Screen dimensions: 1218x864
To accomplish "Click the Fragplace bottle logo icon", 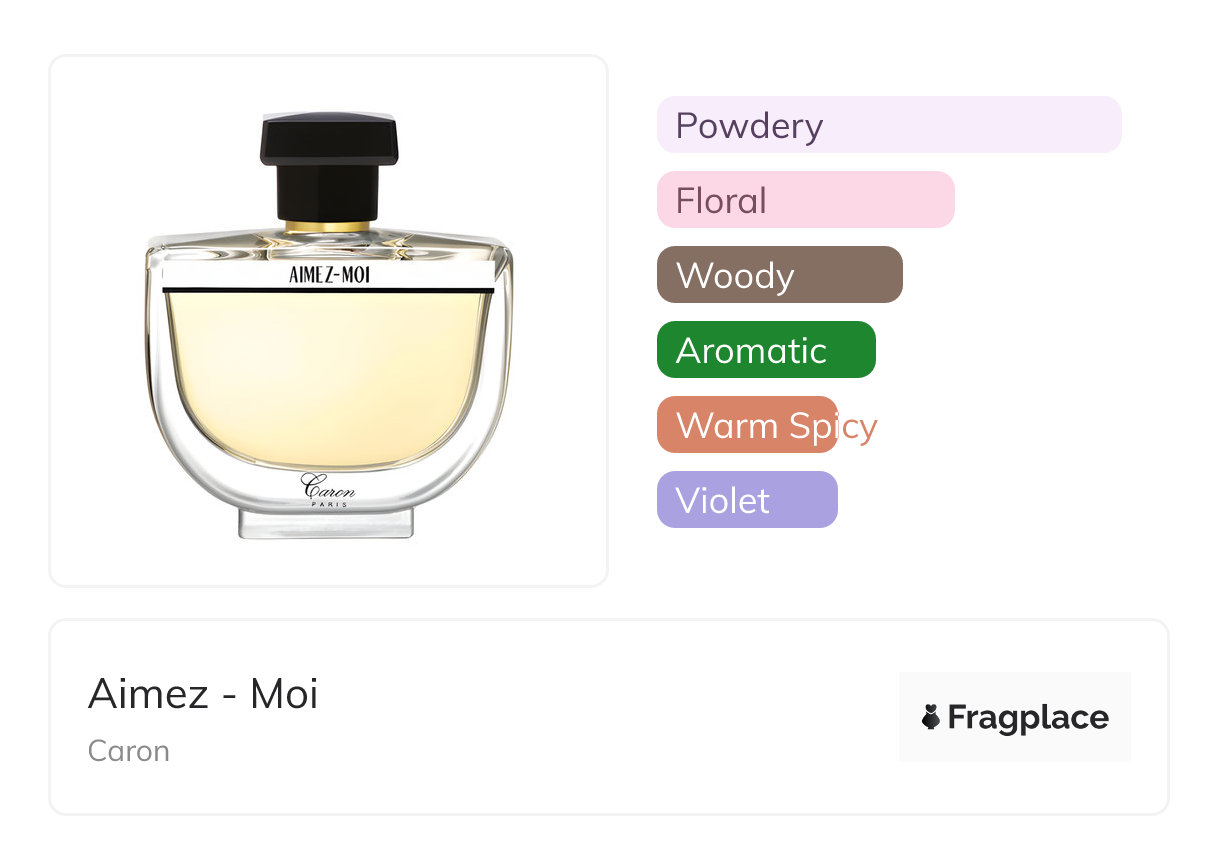I will [x=931, y=717].
